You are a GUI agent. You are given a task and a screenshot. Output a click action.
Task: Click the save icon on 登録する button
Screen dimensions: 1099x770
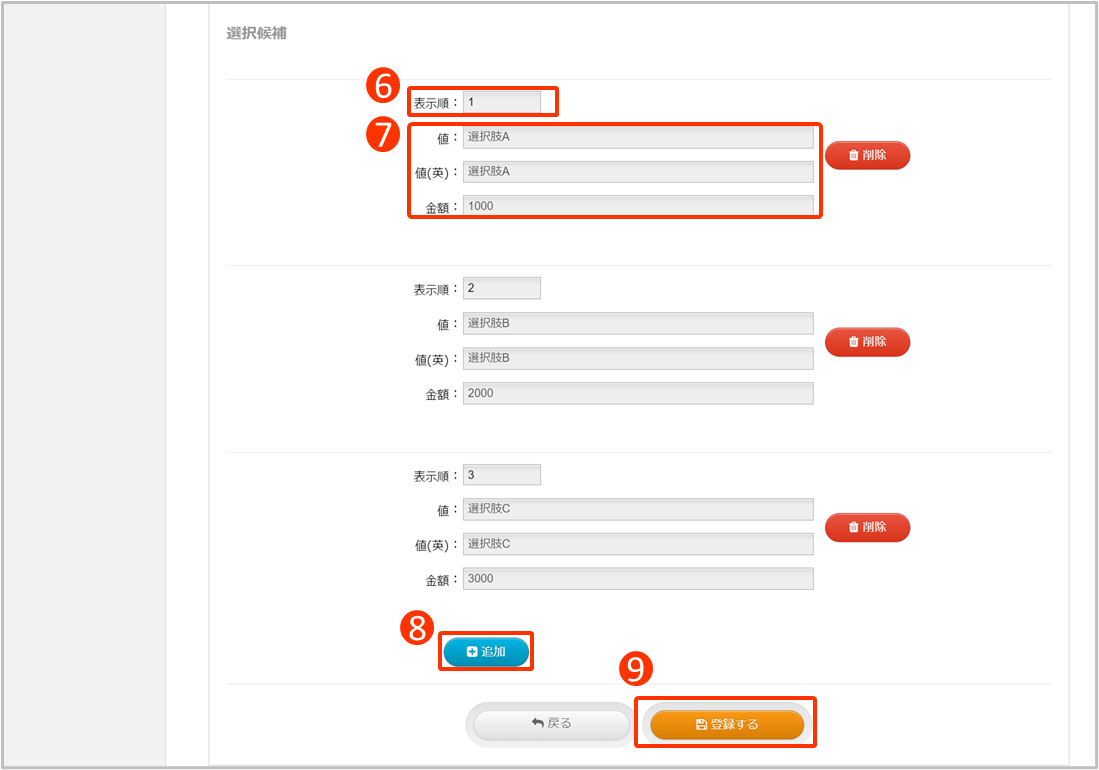(x=701, y=725)
